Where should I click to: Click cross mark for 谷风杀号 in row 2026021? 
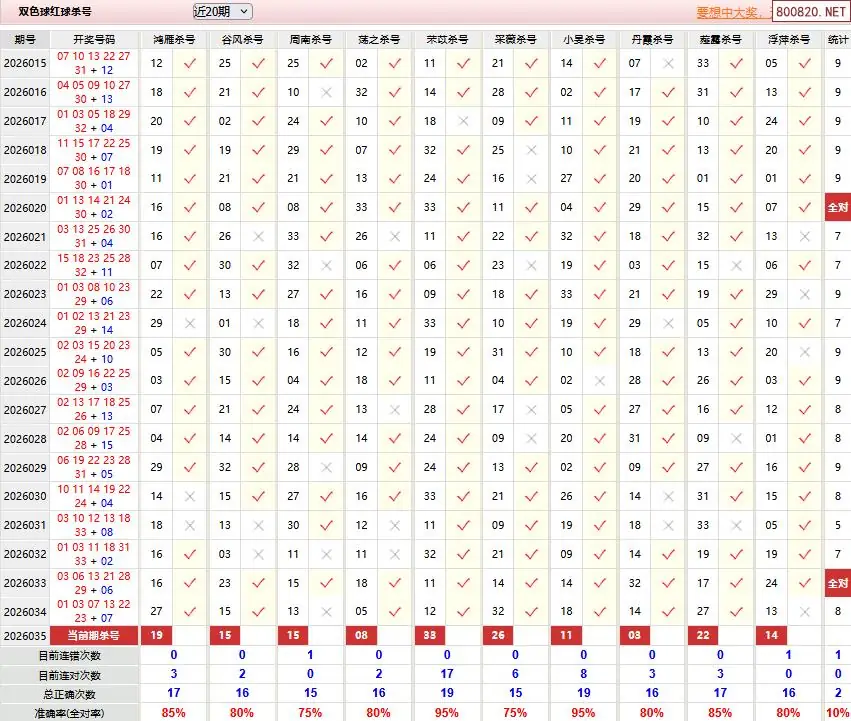259,237
